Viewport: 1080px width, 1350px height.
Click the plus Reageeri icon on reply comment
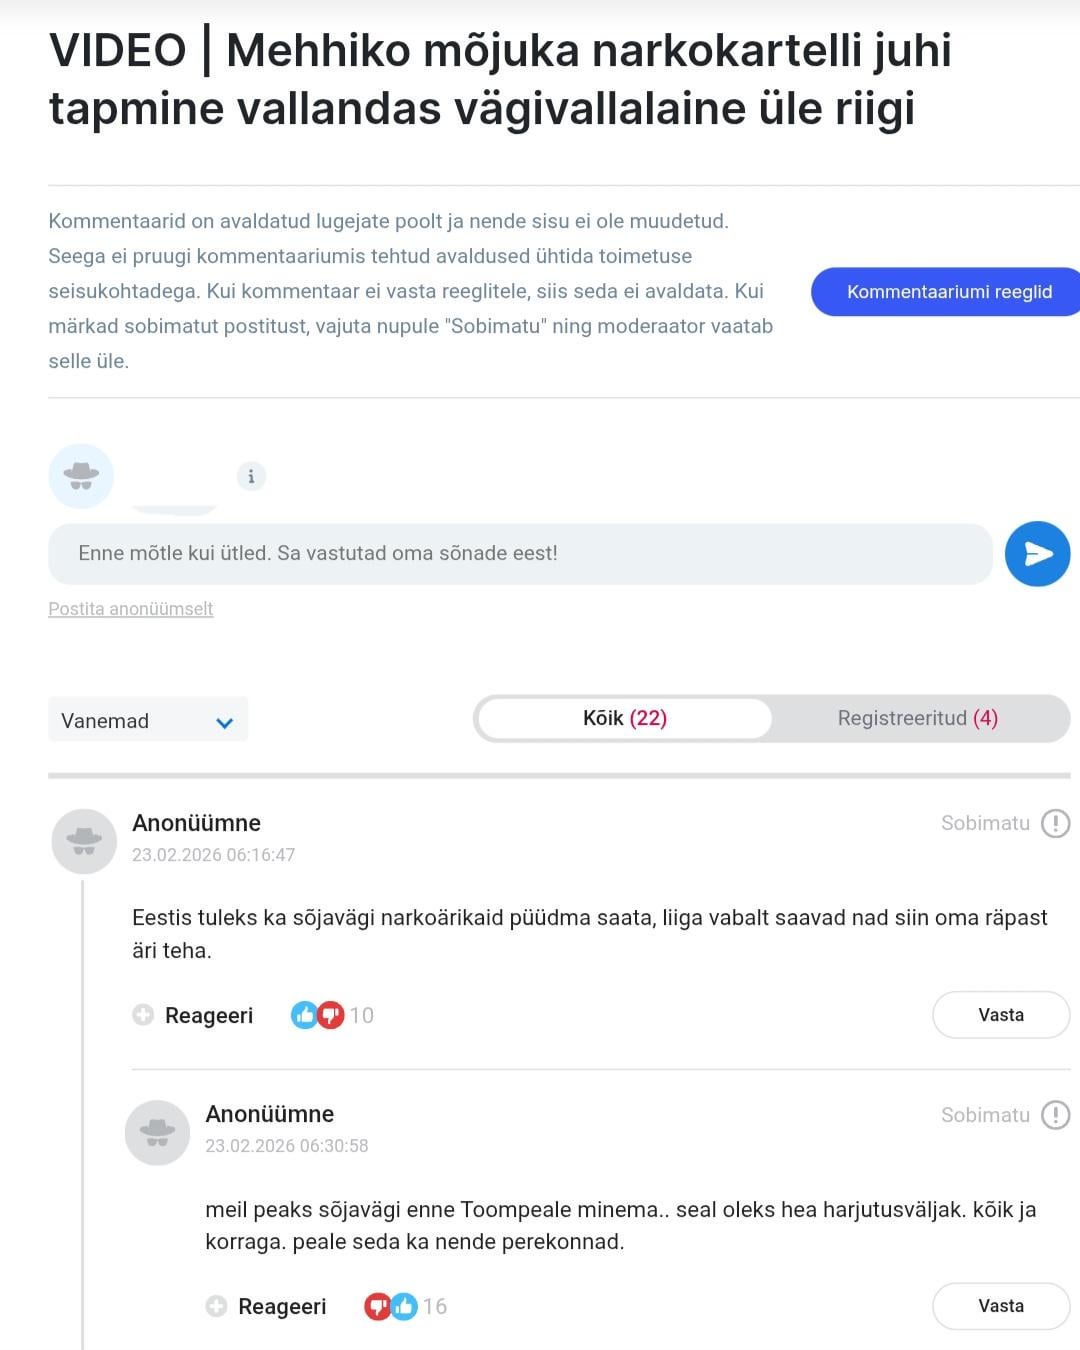(x=216, y=1306)
